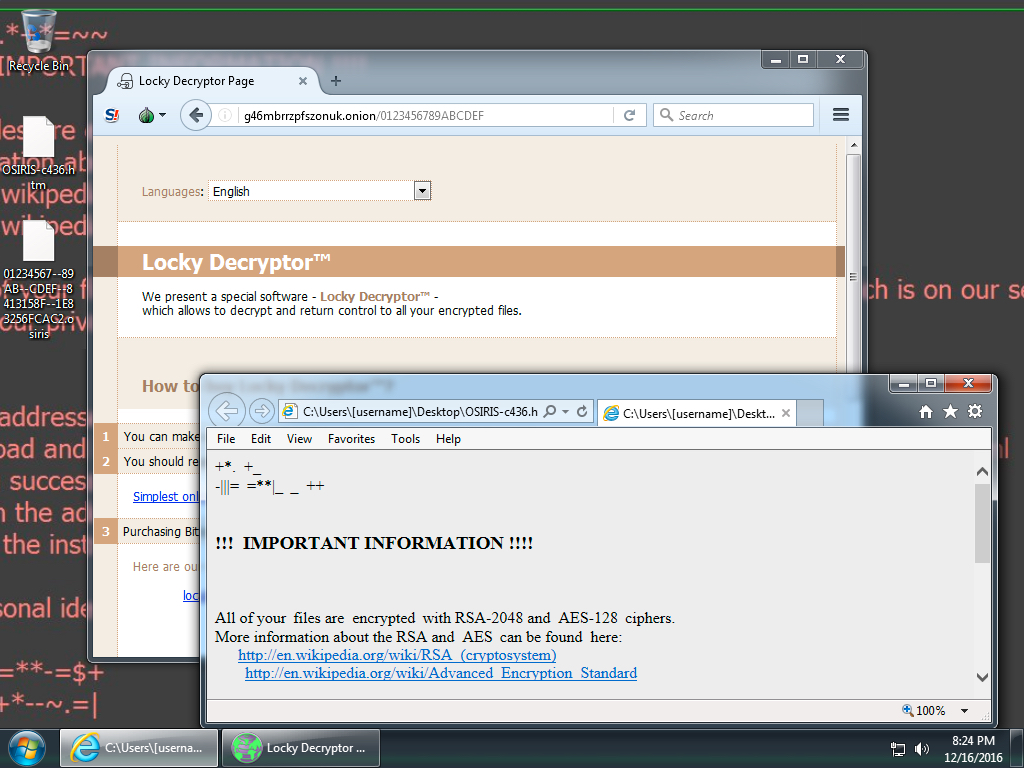Click the IE zoom level 100% button
This screenshot has width=1024, height=768.
pos(923,711)
